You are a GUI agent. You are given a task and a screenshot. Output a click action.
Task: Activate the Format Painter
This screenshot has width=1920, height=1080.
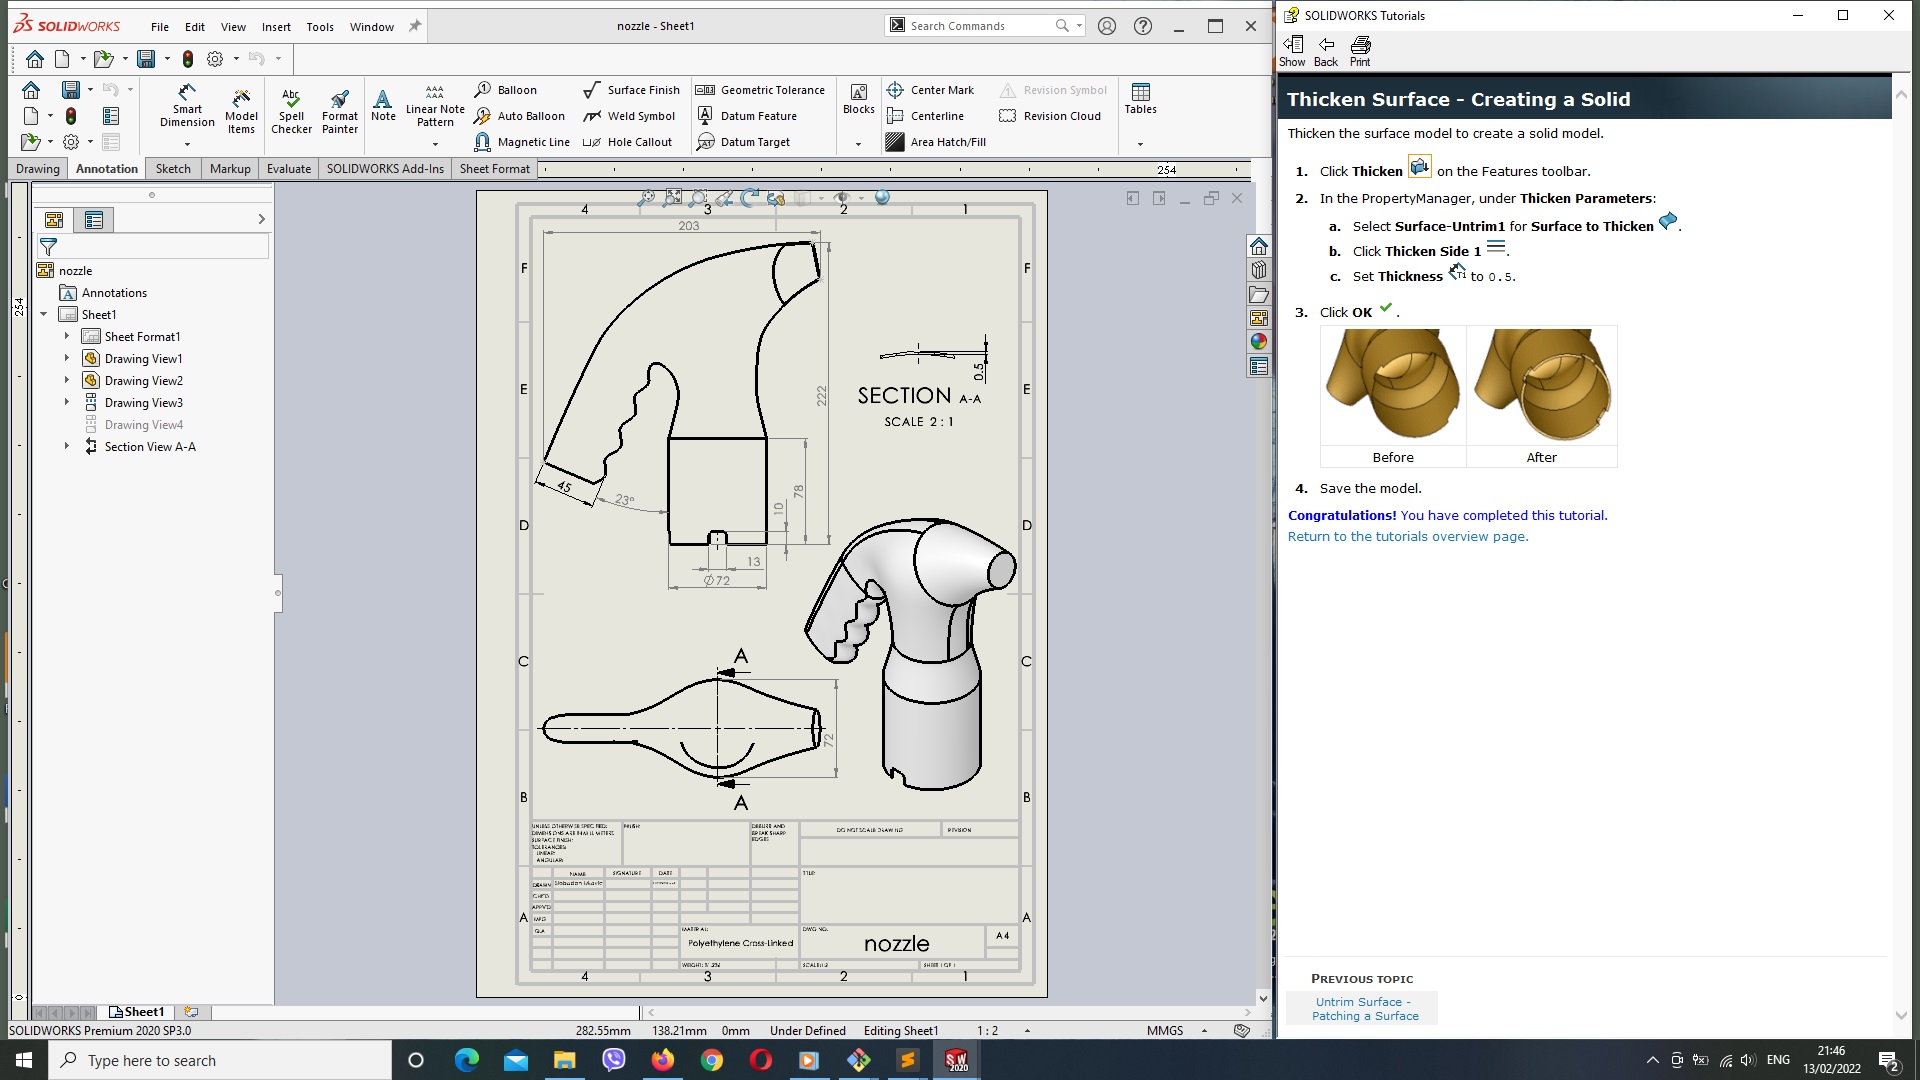pos(340,111)
